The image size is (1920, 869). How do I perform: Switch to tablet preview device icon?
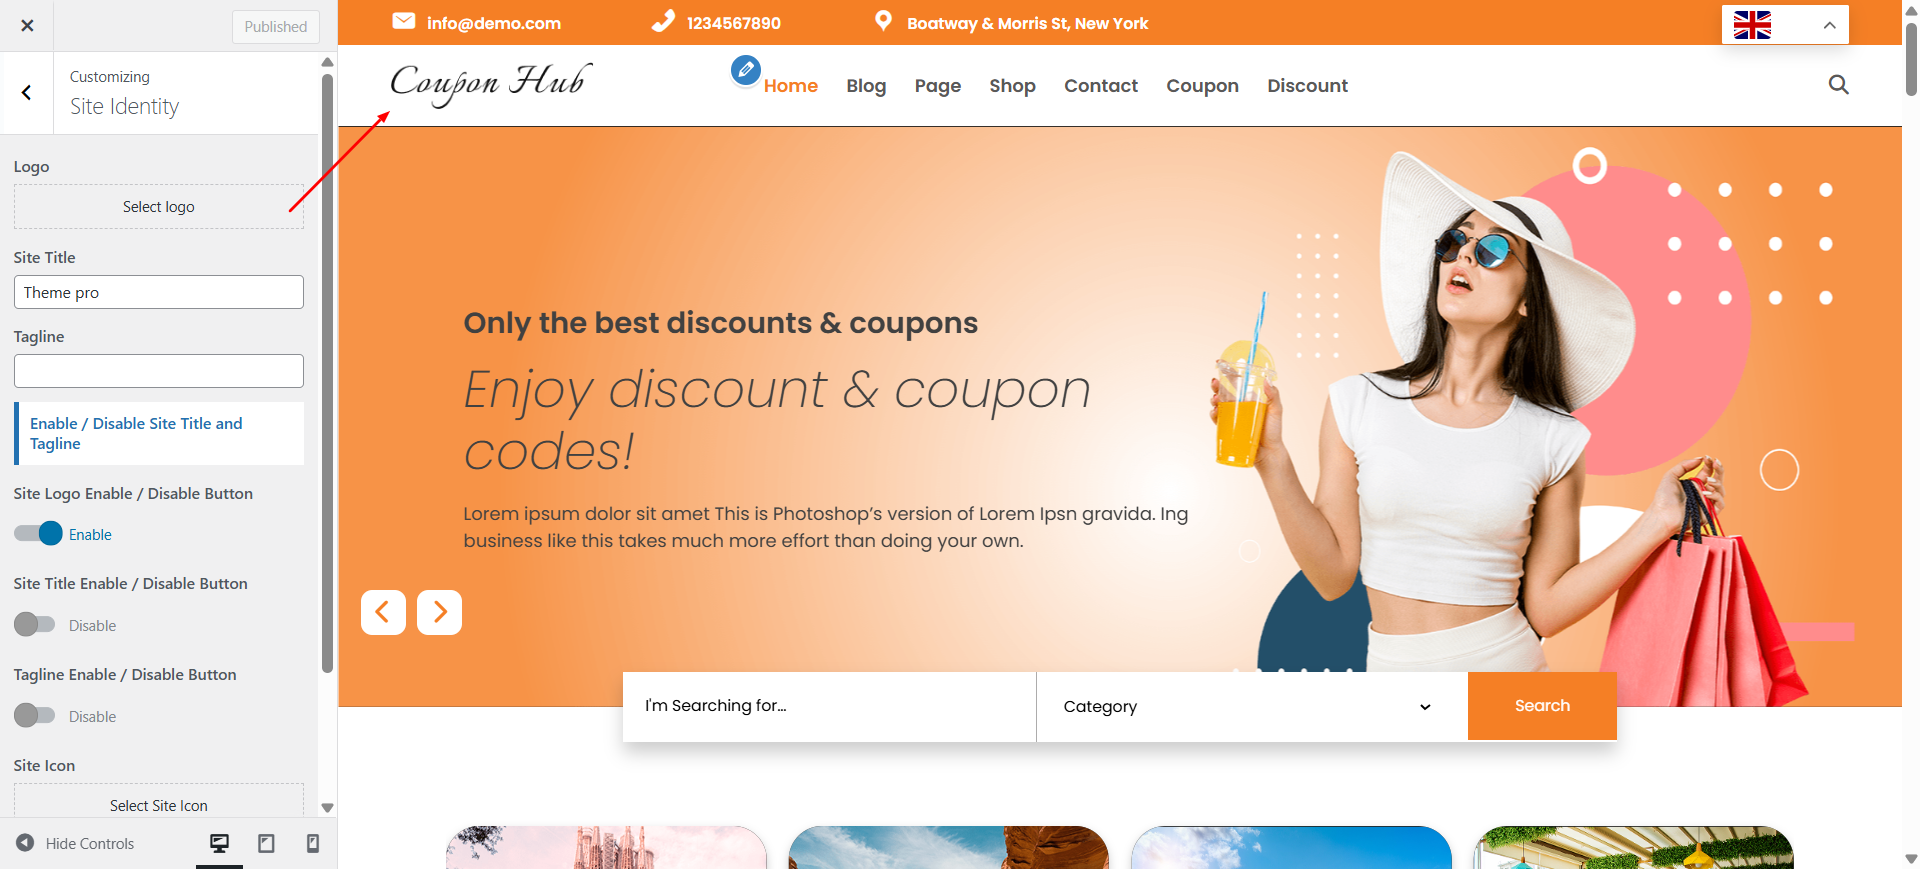coord(266,843)
